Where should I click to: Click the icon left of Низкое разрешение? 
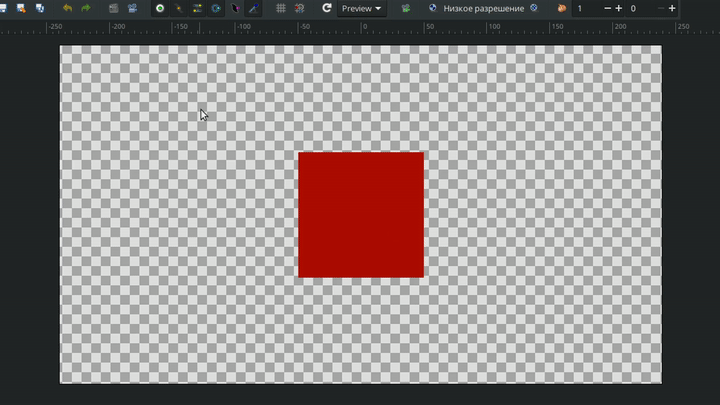[433, 8]
